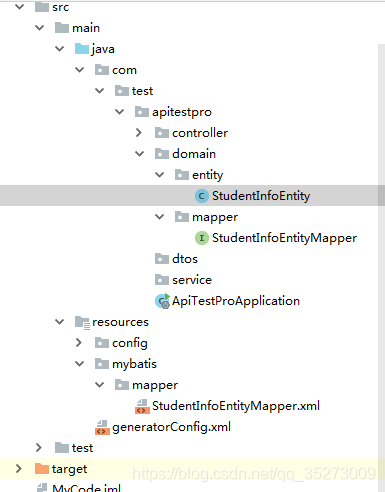This screenshot has width=385, height=492.
Task: Collapse the domain package chevron
Action: coord(140,154)
